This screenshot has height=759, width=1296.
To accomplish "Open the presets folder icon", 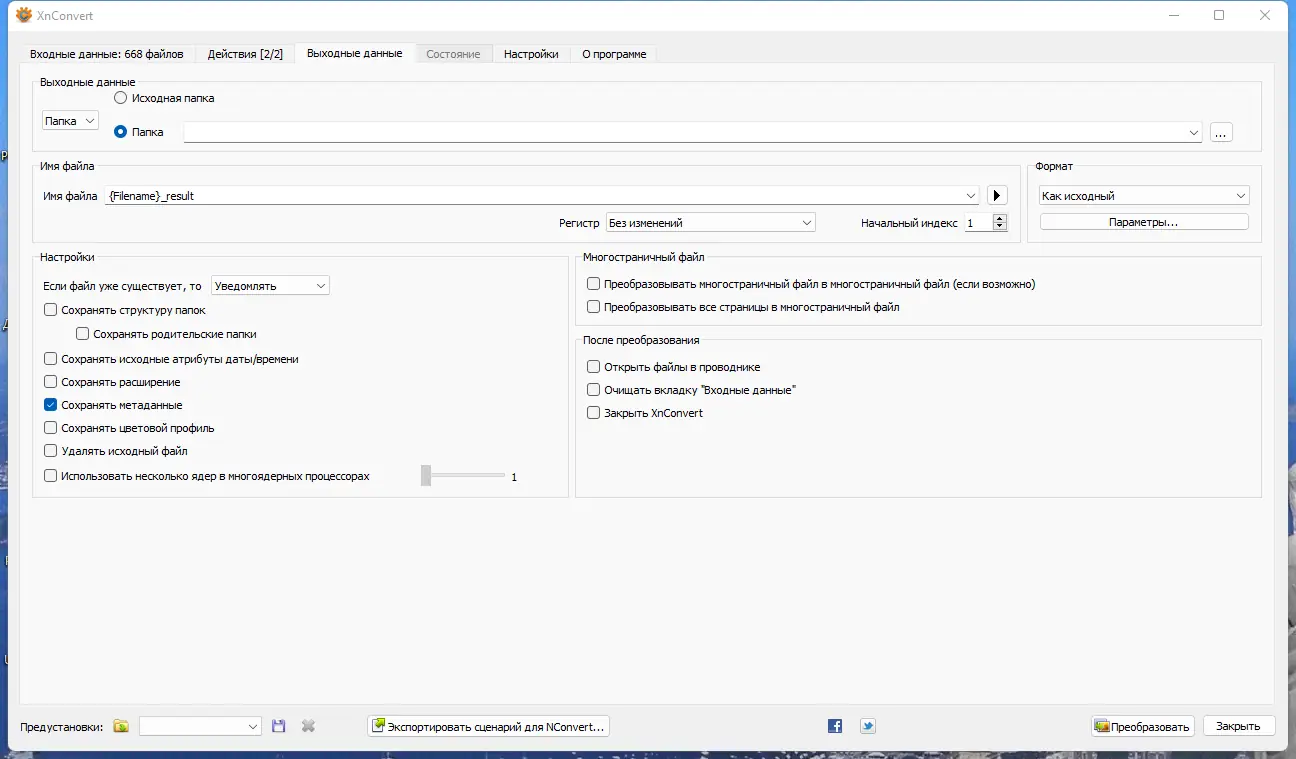I will [121, 726].
